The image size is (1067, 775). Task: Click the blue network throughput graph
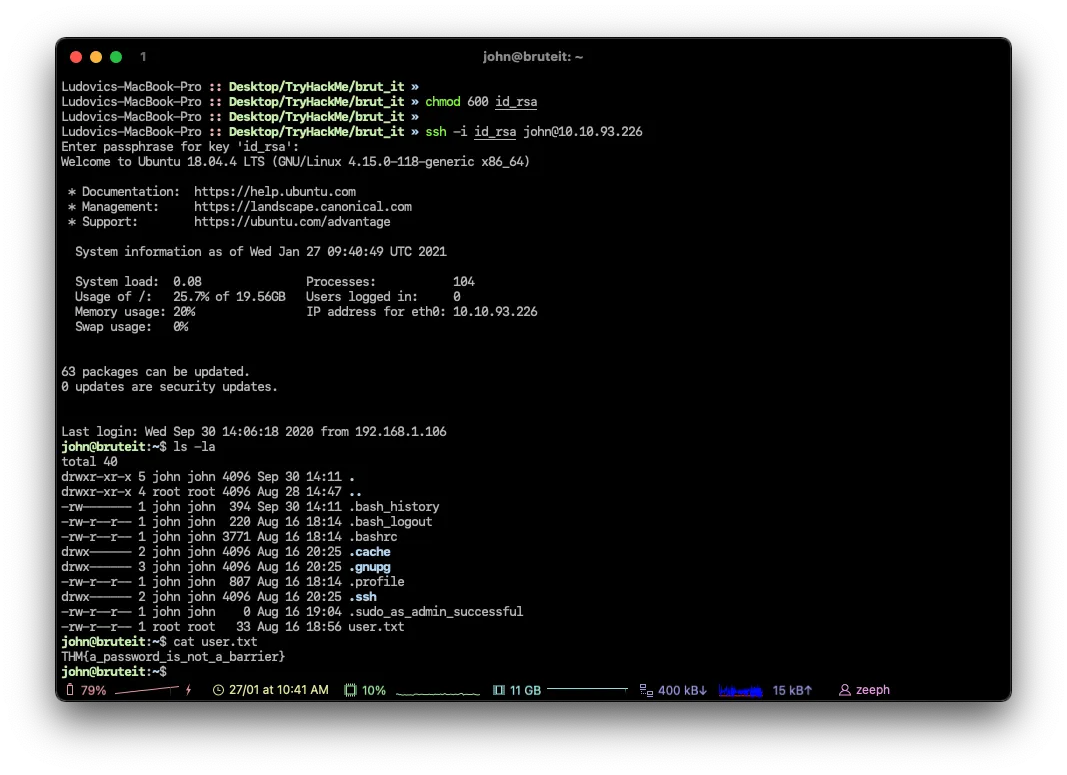point(741,690)
